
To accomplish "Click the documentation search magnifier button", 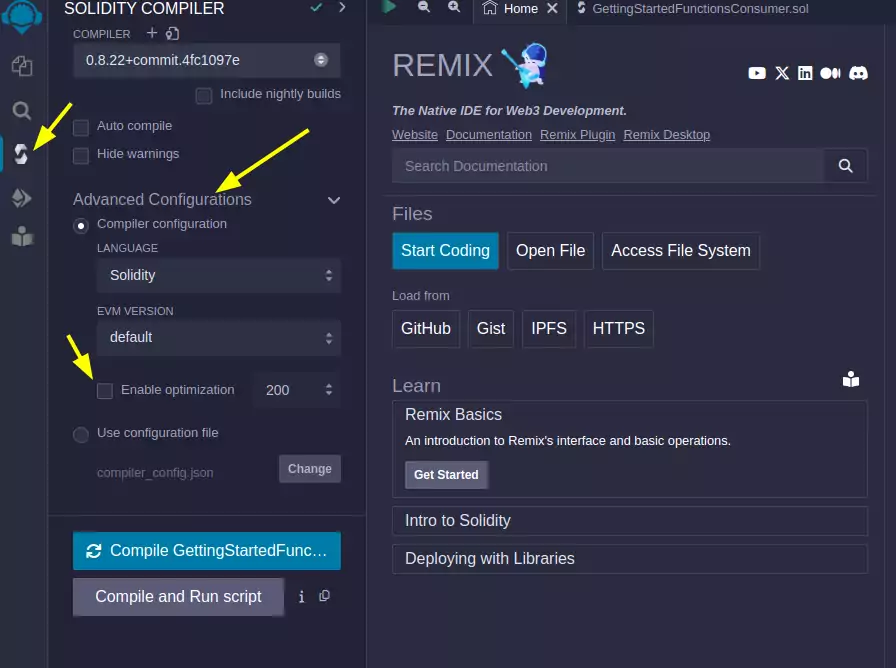I will pyautogui.click(x=846, y=166).
